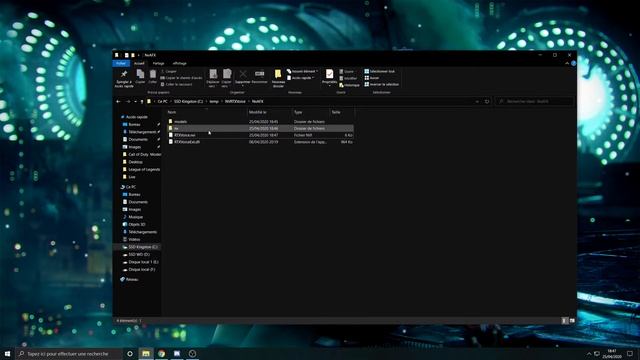Create a new folder with Nouveau dossier

[278, 78]
